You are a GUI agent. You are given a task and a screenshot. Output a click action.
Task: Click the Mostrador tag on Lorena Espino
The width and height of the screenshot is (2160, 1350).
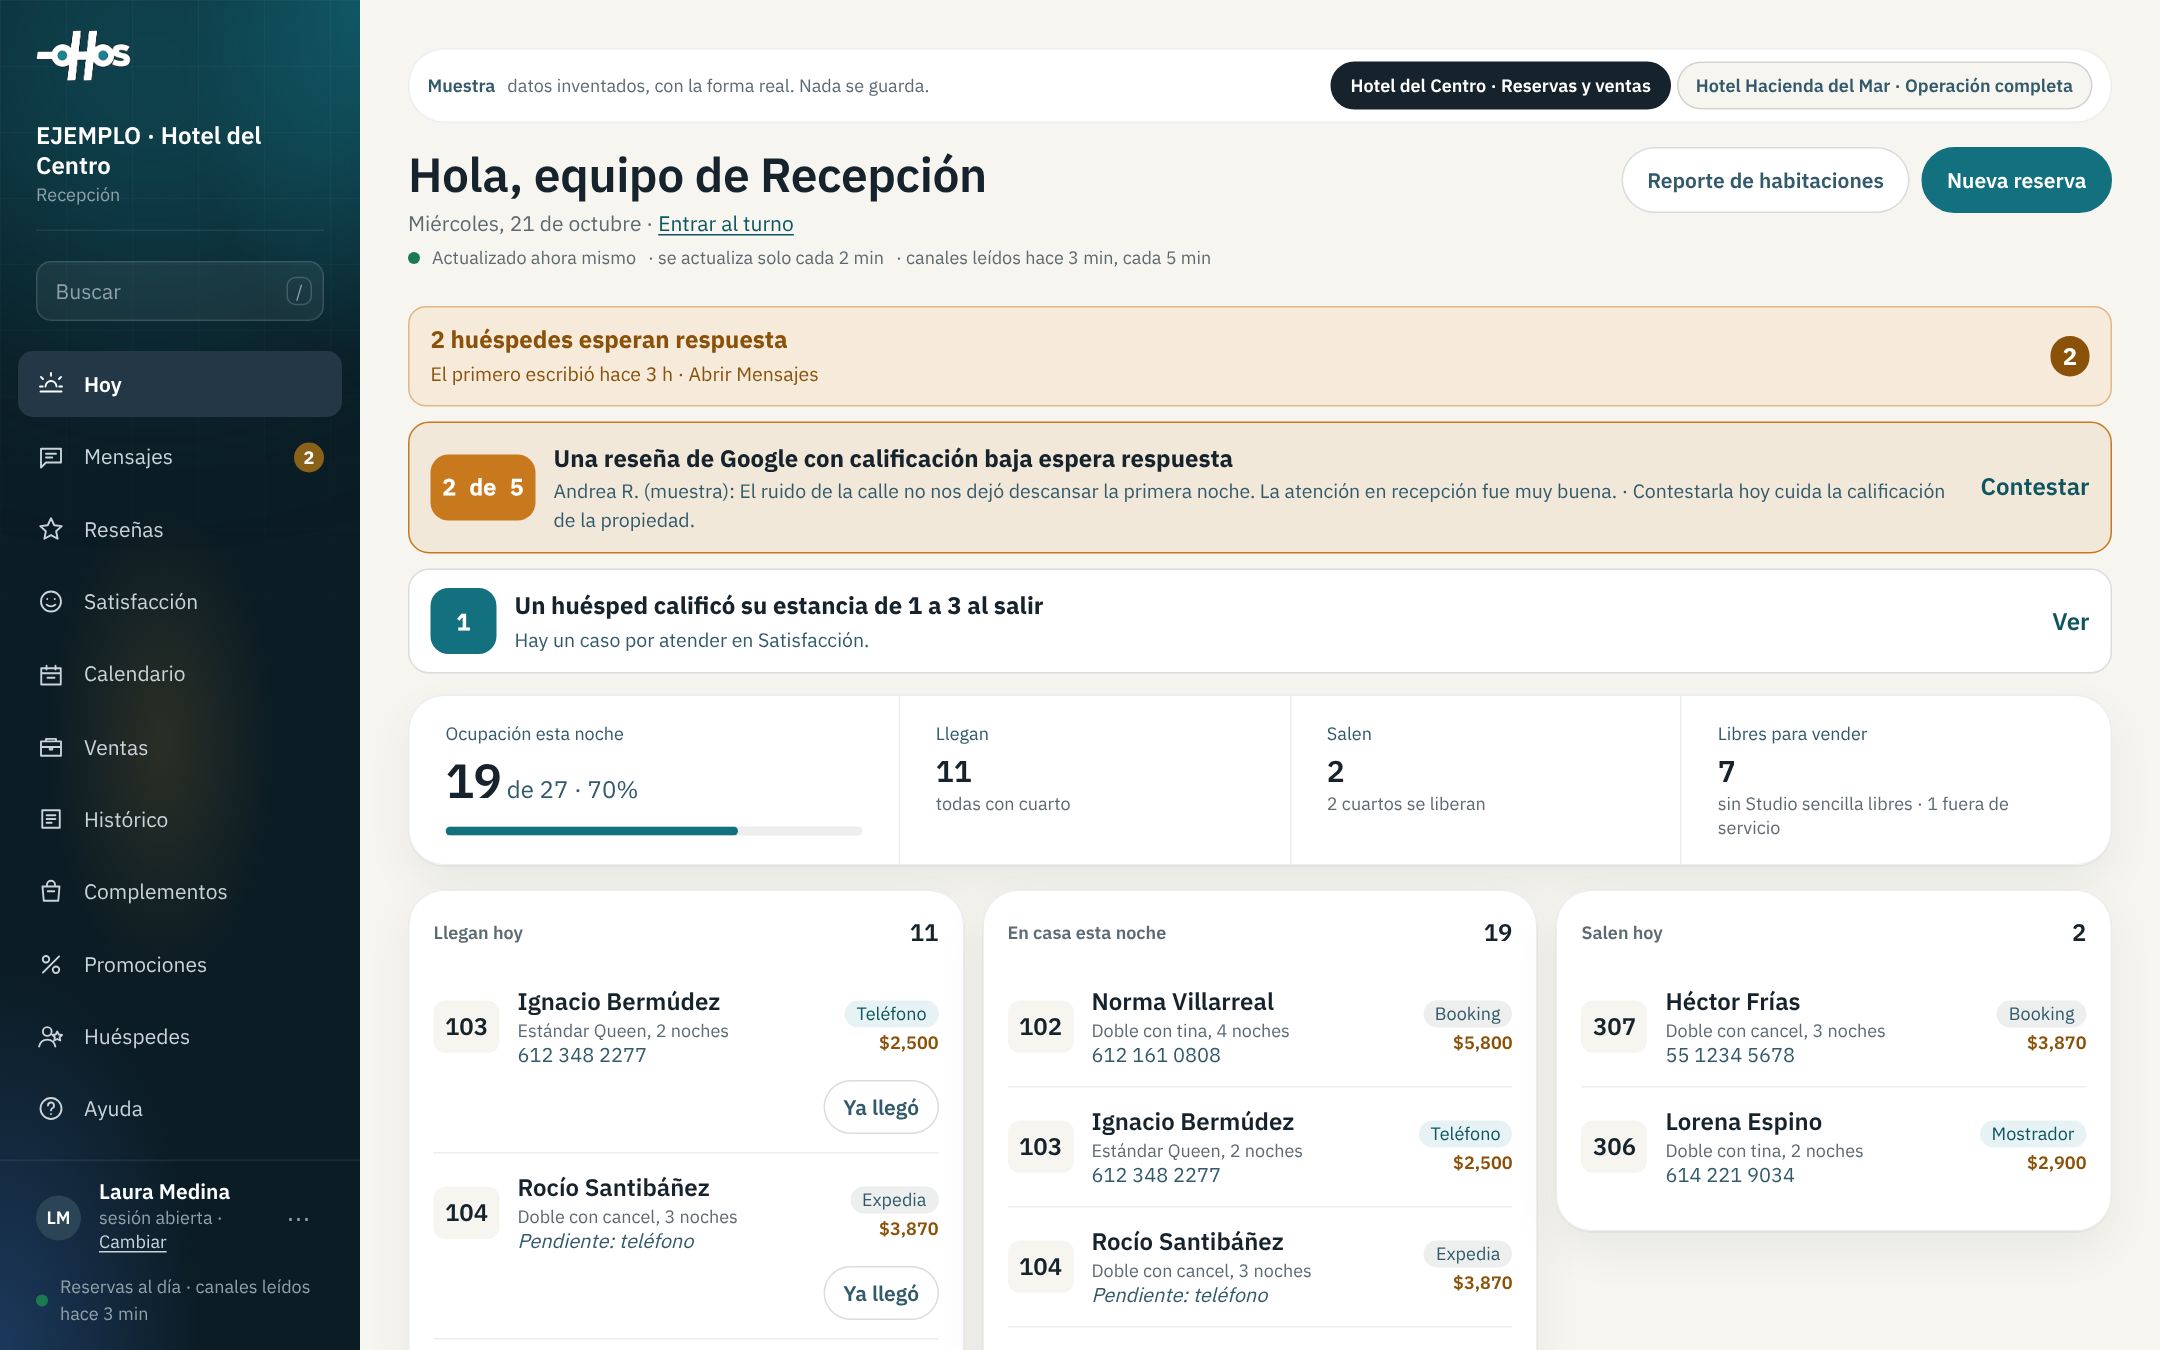pos(2032,1134)
